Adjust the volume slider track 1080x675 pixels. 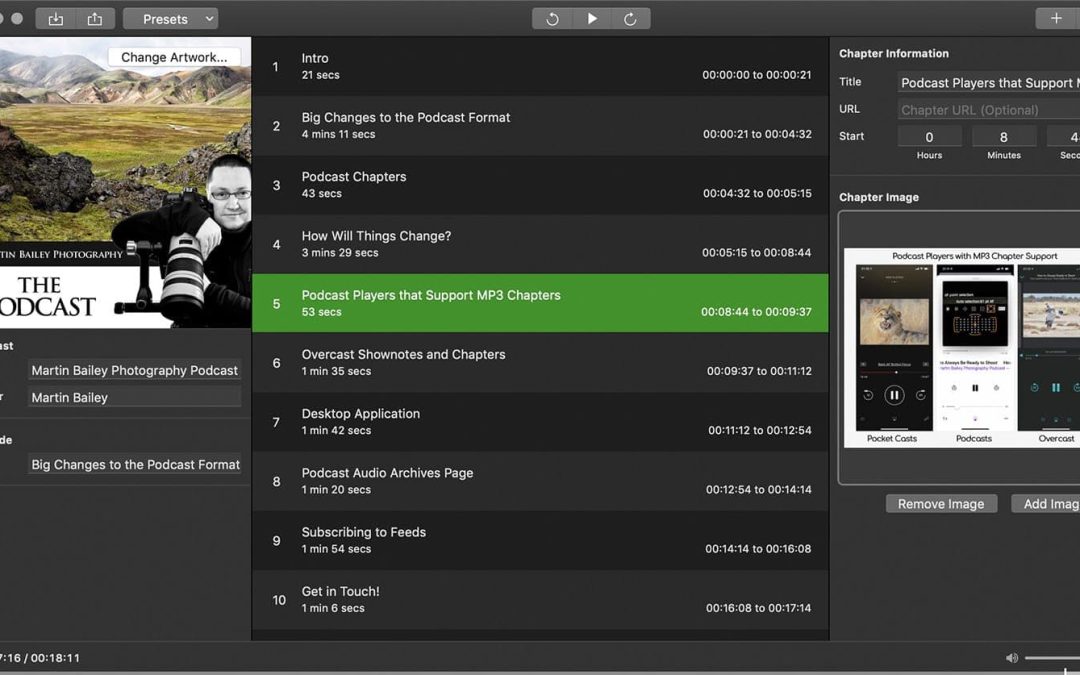click(1052, 658)
